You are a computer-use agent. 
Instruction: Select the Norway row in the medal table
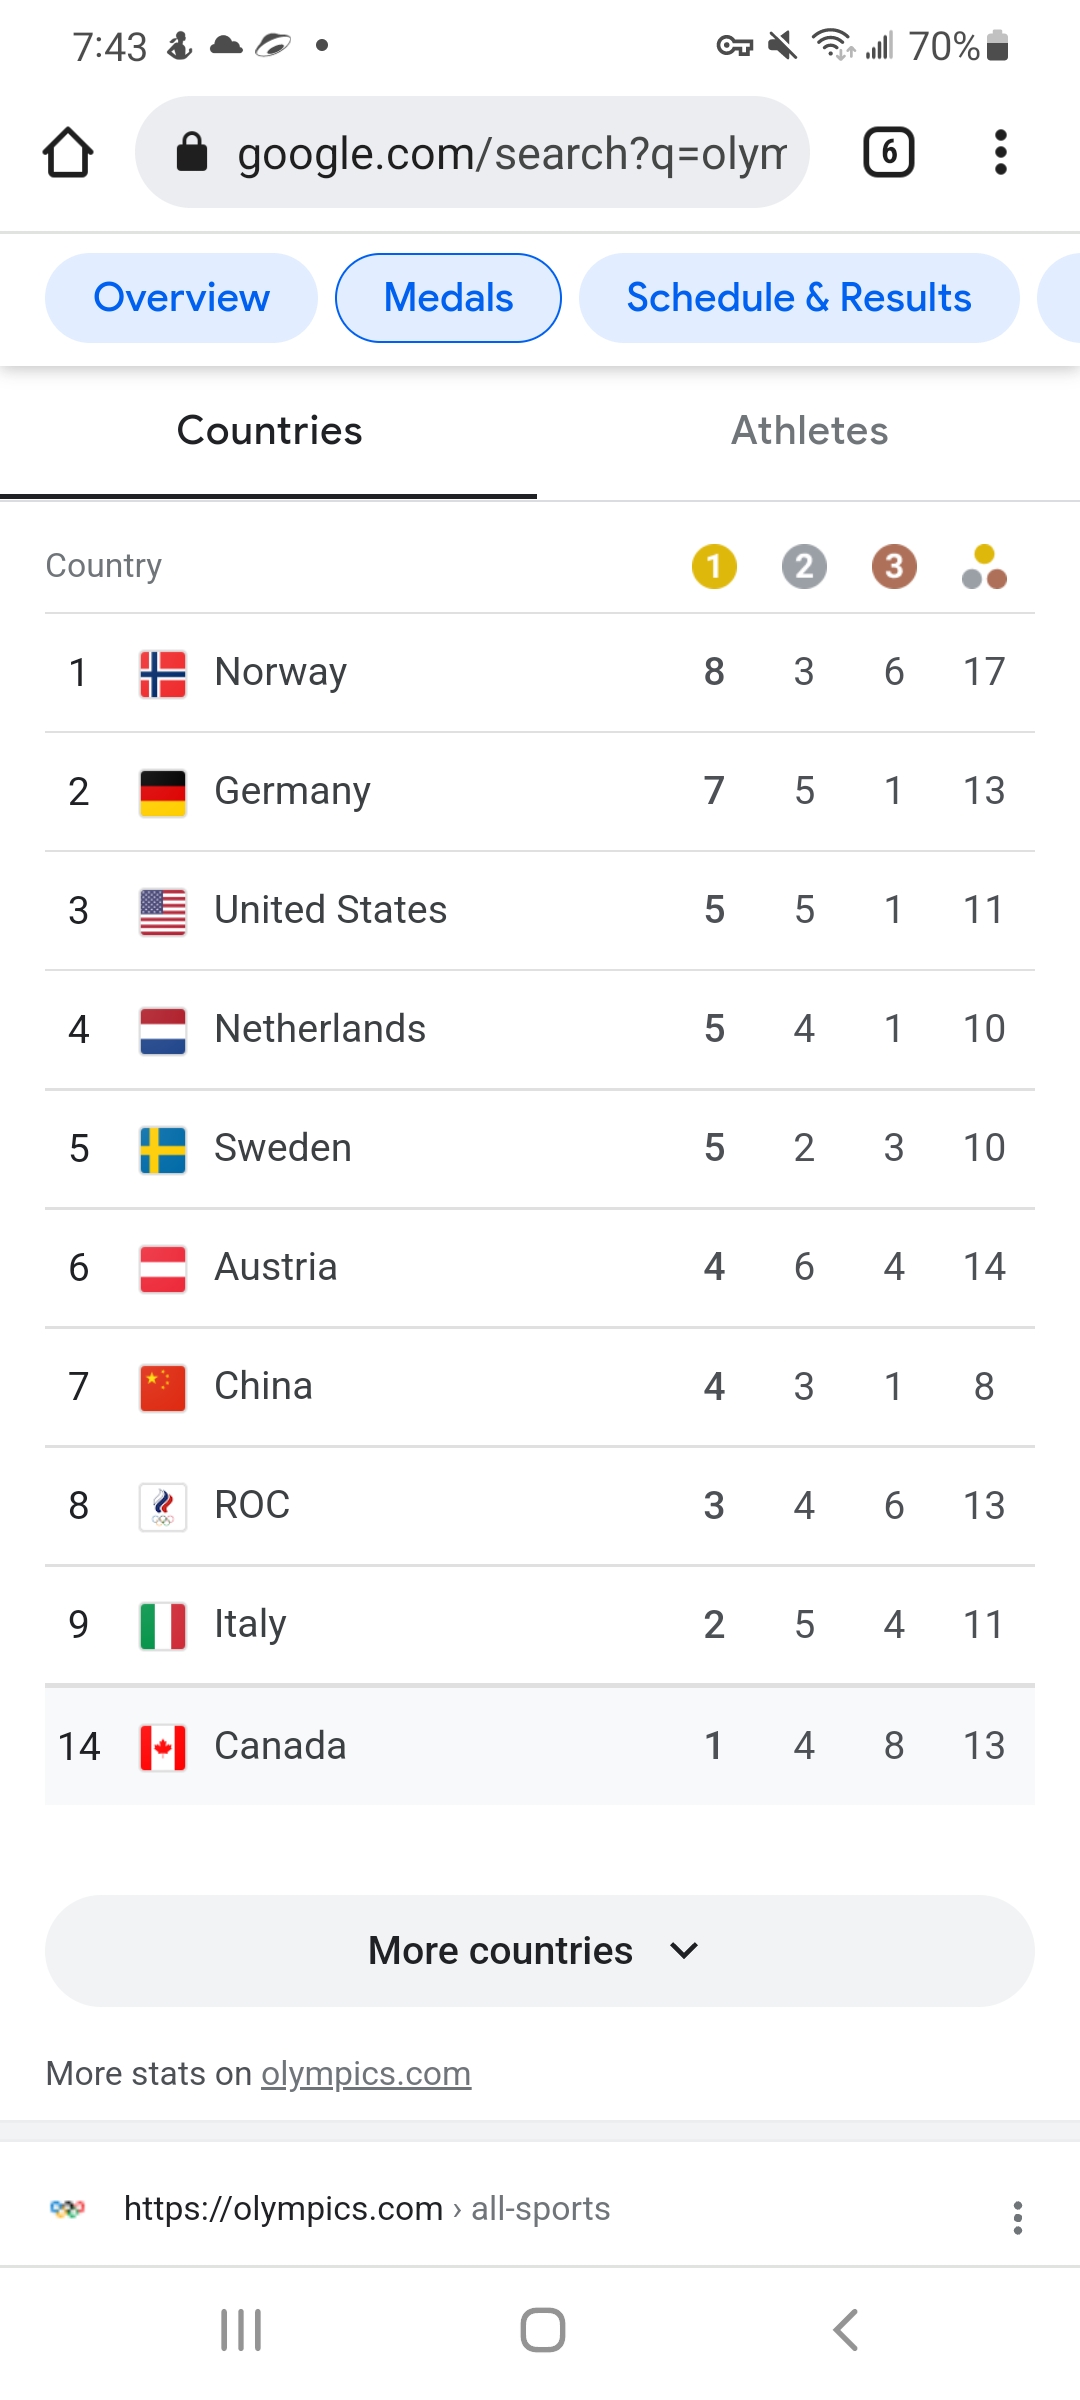(x=540, y=672)
